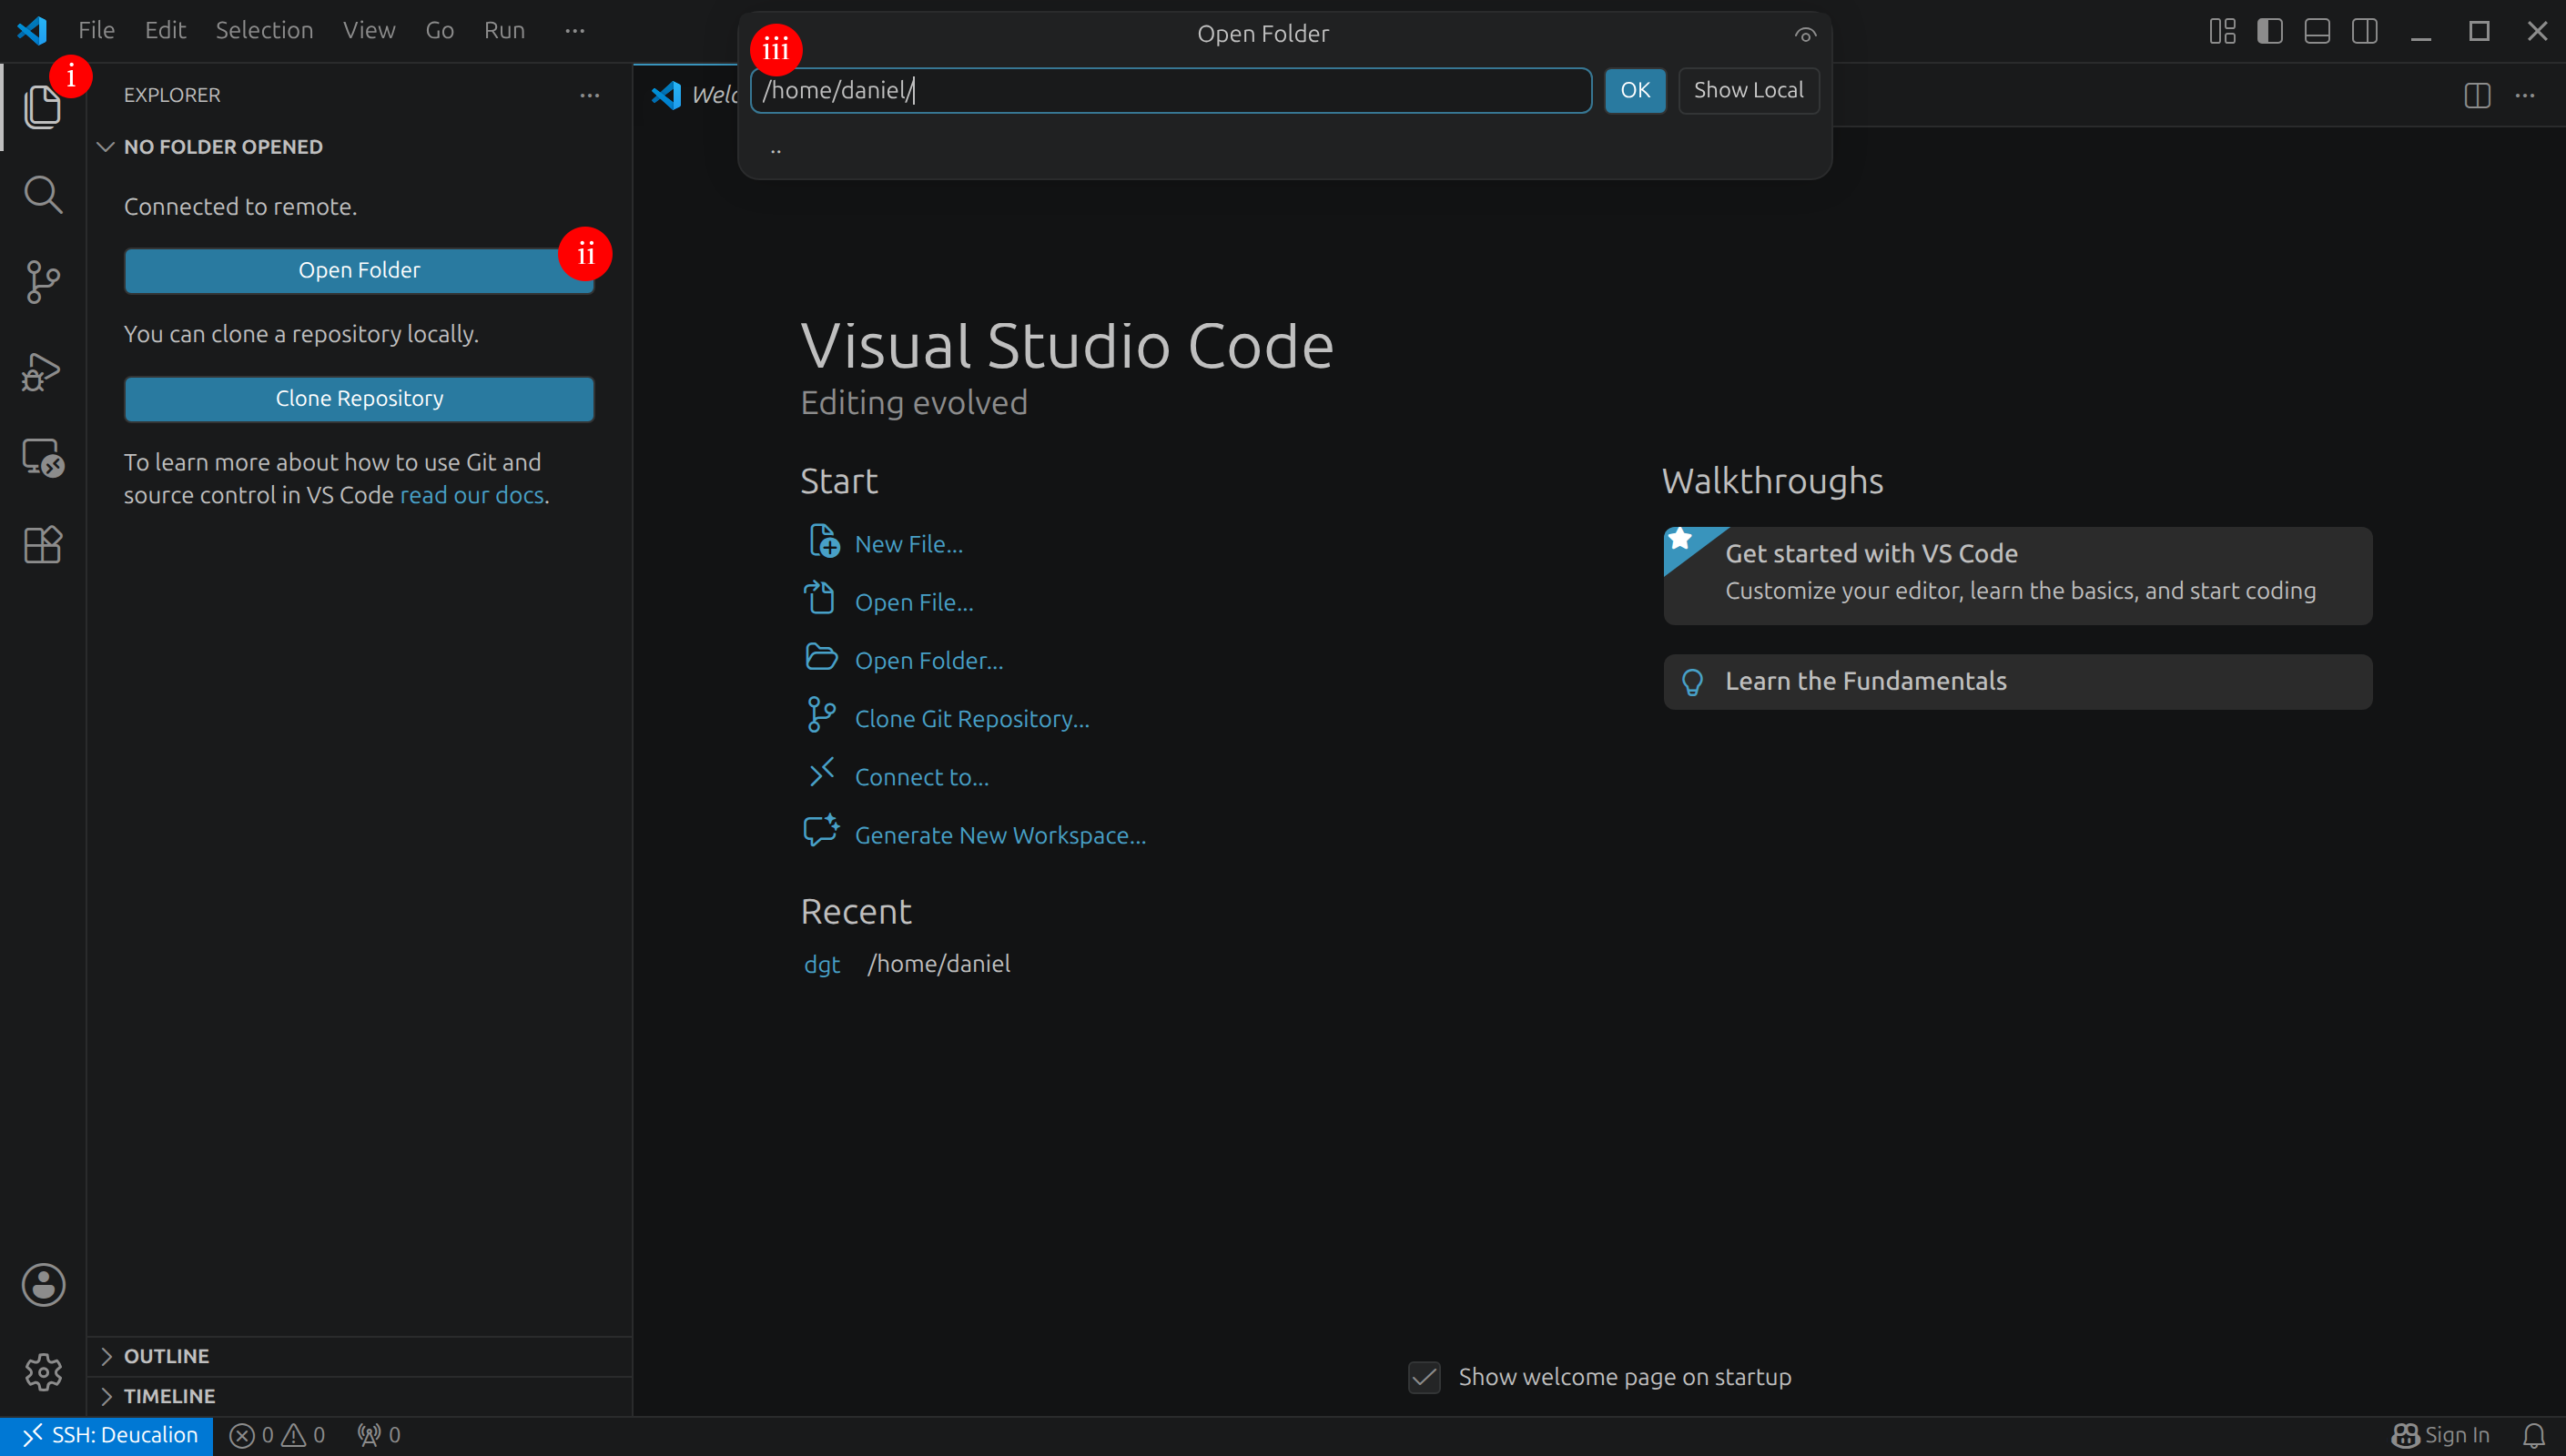
Task: Open the Remote Explorer view icon
Action: [x=42, y=458]
